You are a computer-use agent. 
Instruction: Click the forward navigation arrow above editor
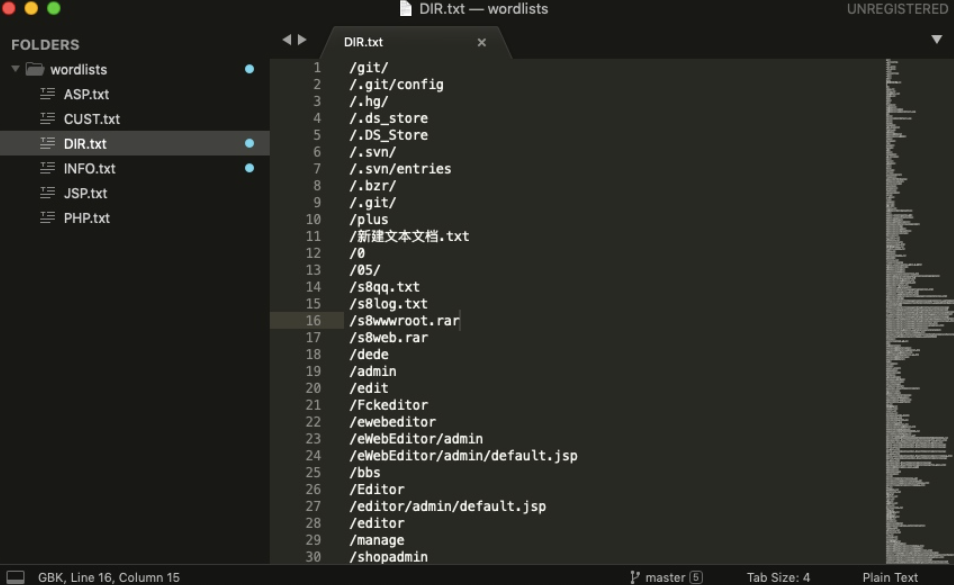pos(302,40)
